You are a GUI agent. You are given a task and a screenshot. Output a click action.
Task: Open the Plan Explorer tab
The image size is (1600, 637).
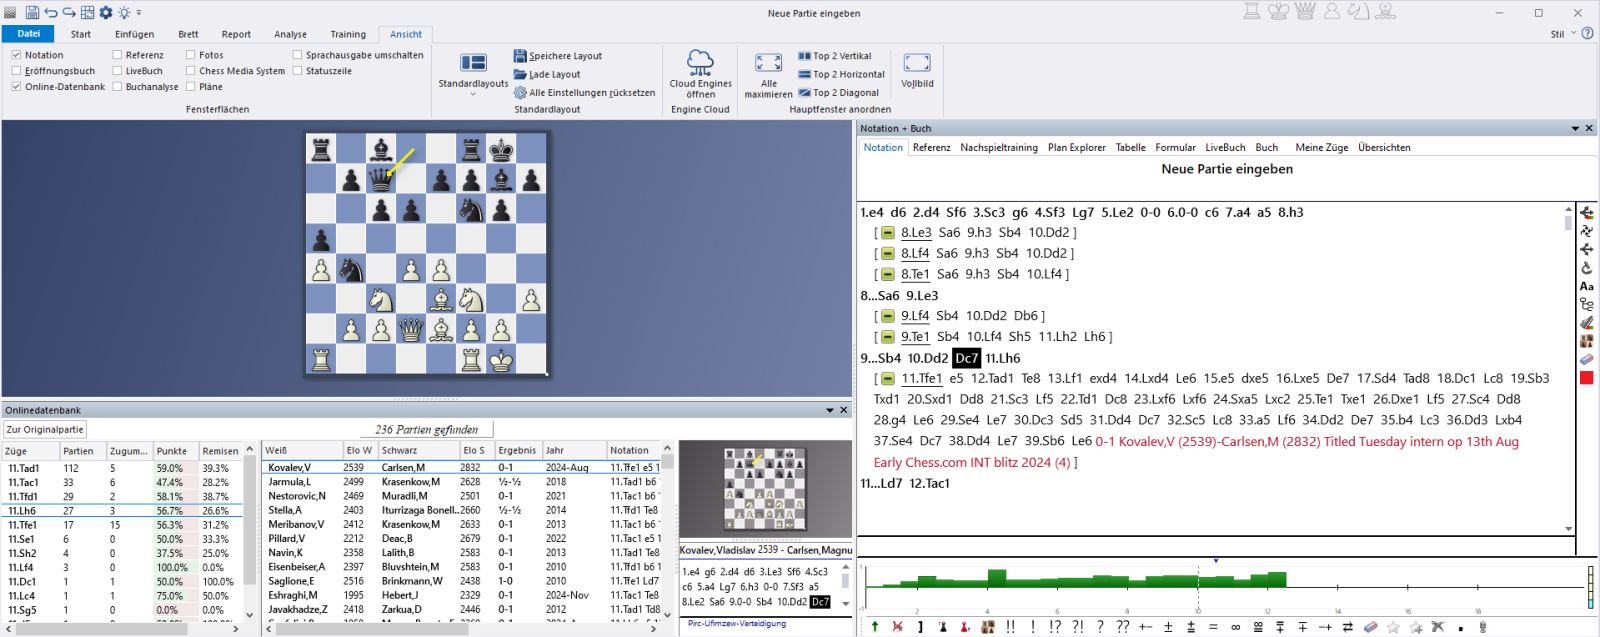(1076, 147)
